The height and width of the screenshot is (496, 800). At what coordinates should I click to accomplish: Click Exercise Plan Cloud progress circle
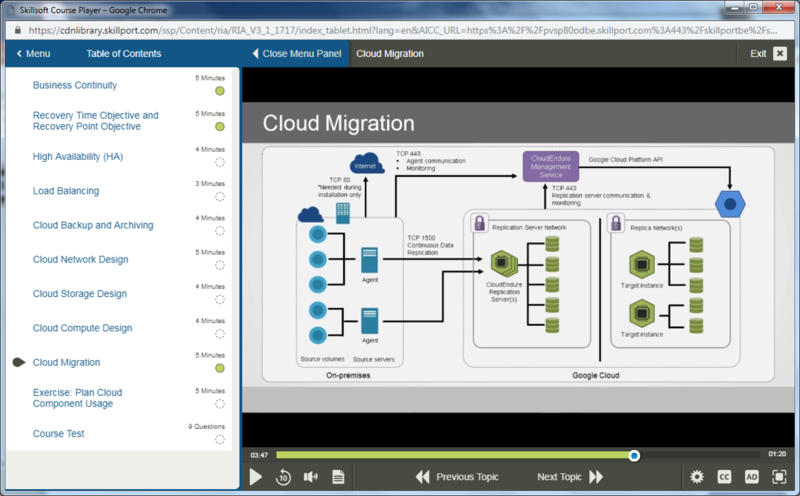[220, 404]
